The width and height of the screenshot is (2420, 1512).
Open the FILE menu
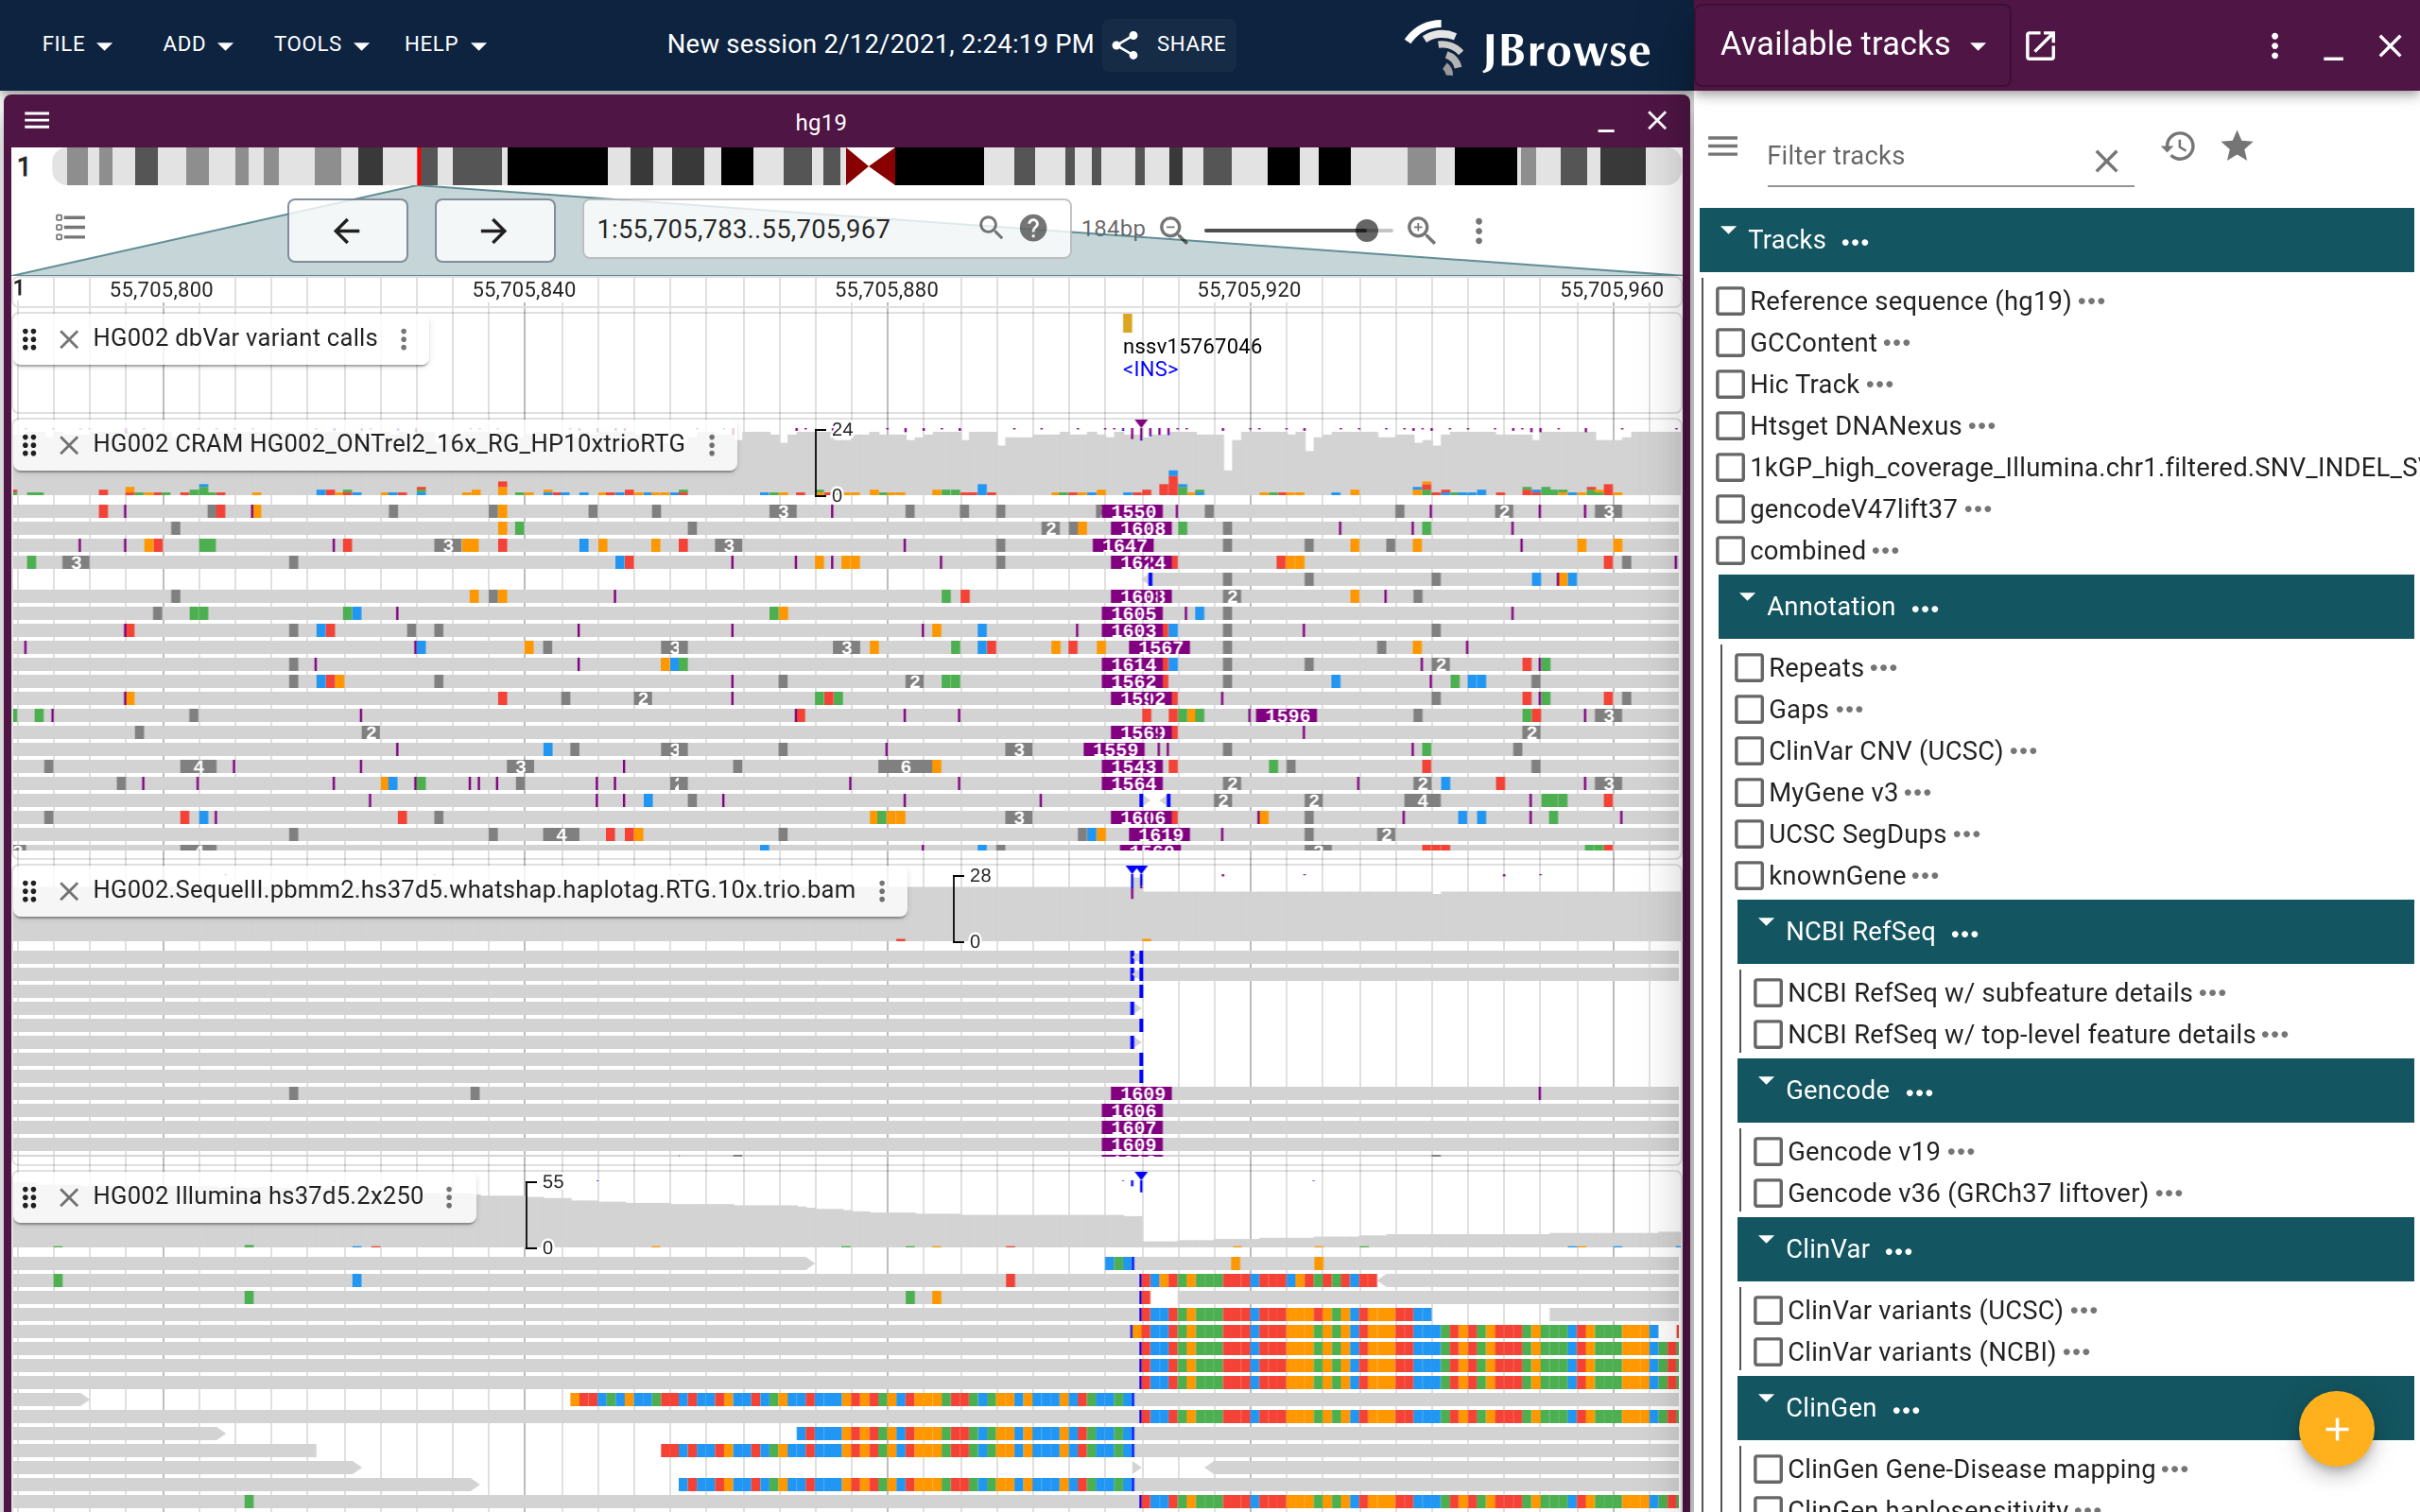pyautogui.click(x=77, y=44)
